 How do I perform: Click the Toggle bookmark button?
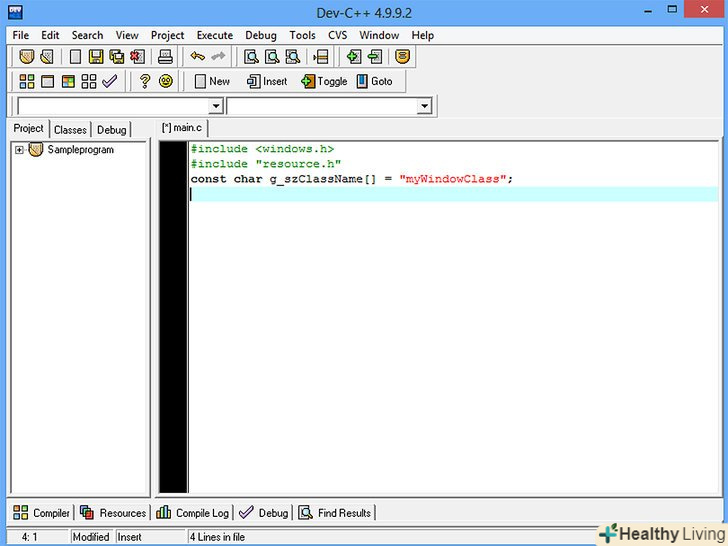pyautogui.click(x=324, y=81)
